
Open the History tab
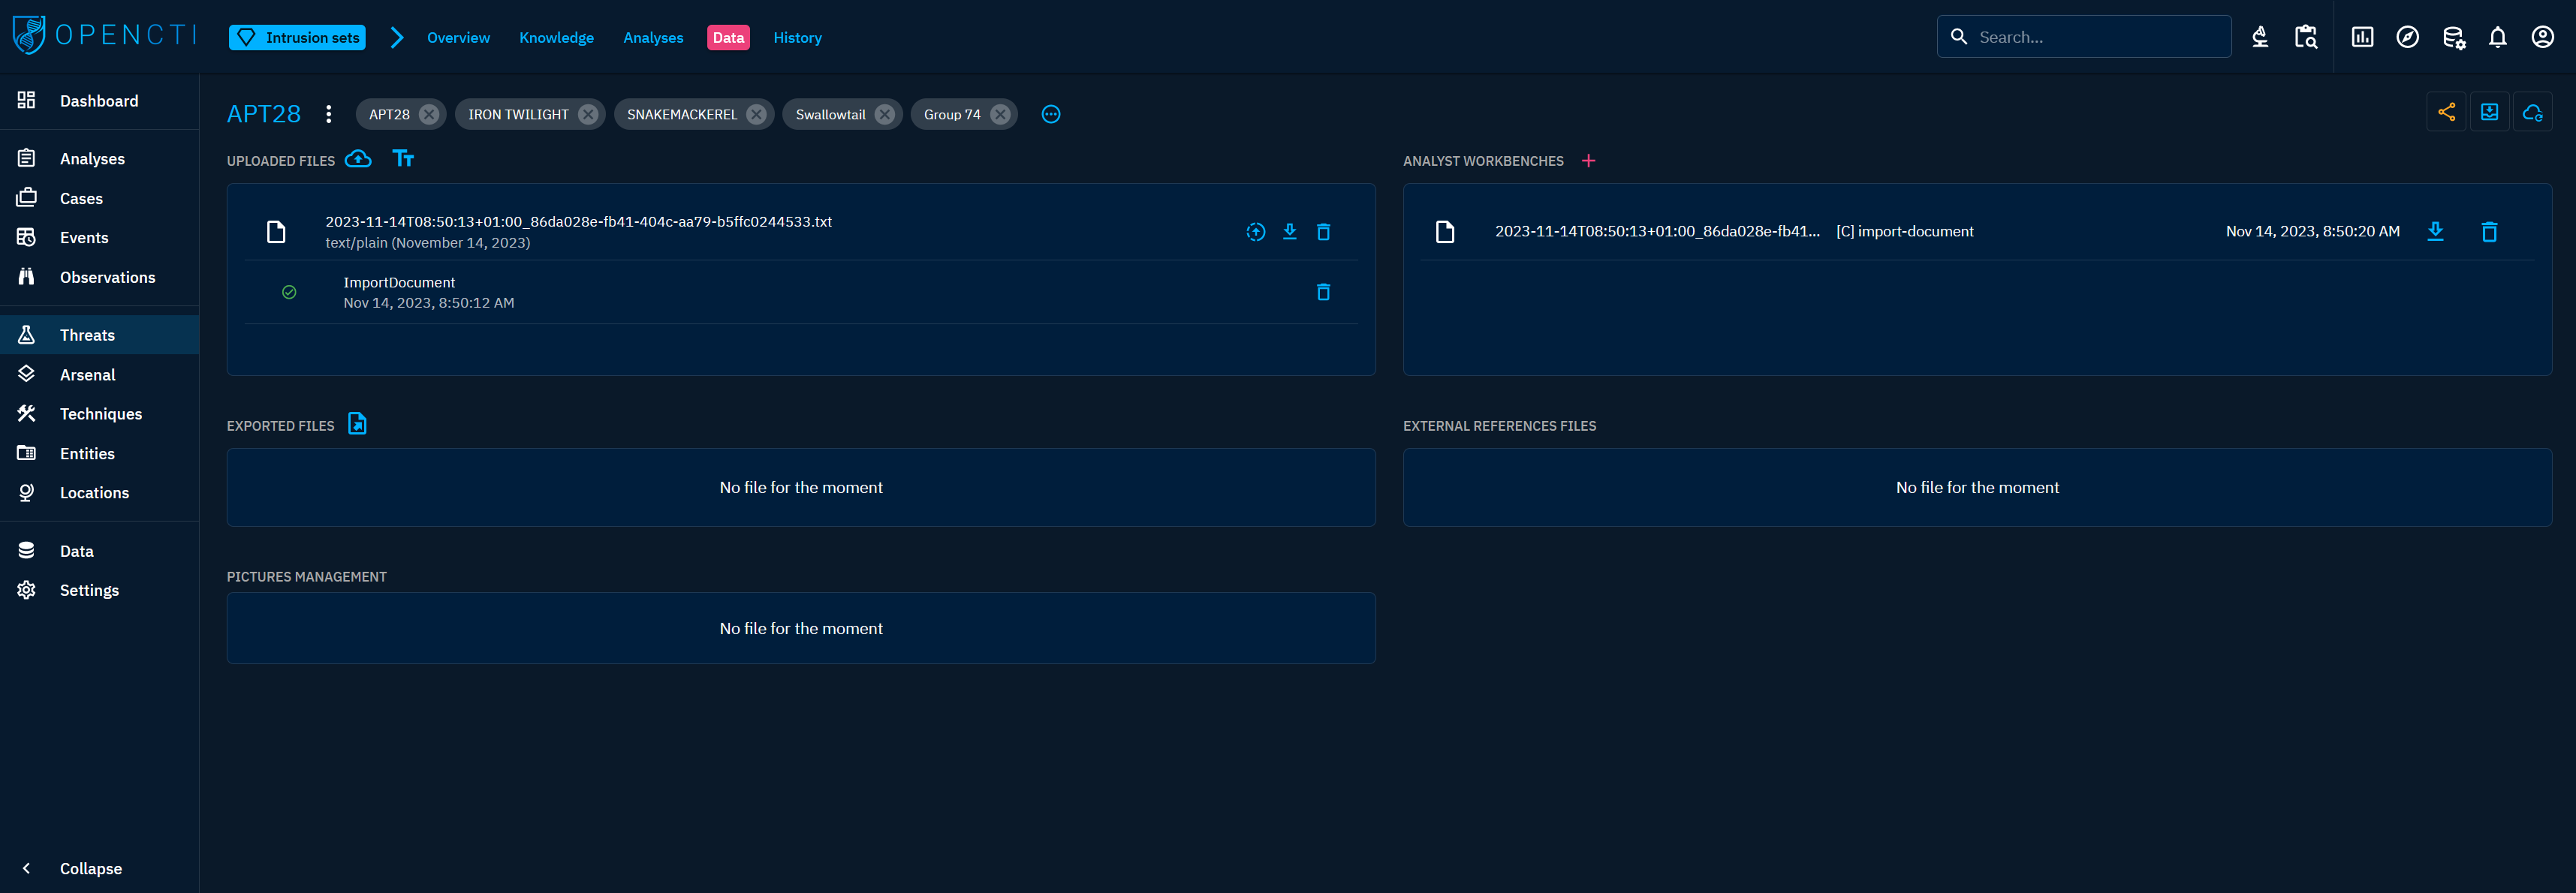796,38
